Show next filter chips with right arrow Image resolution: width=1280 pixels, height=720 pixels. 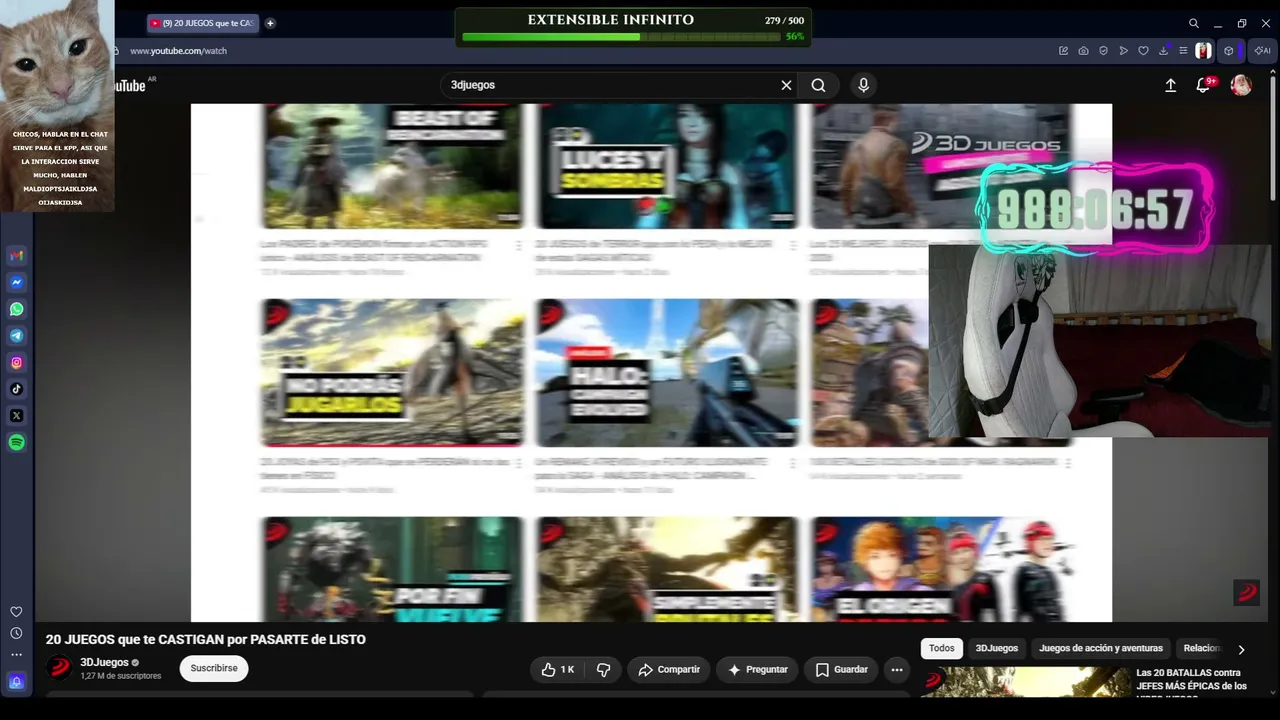point(1241,649)
